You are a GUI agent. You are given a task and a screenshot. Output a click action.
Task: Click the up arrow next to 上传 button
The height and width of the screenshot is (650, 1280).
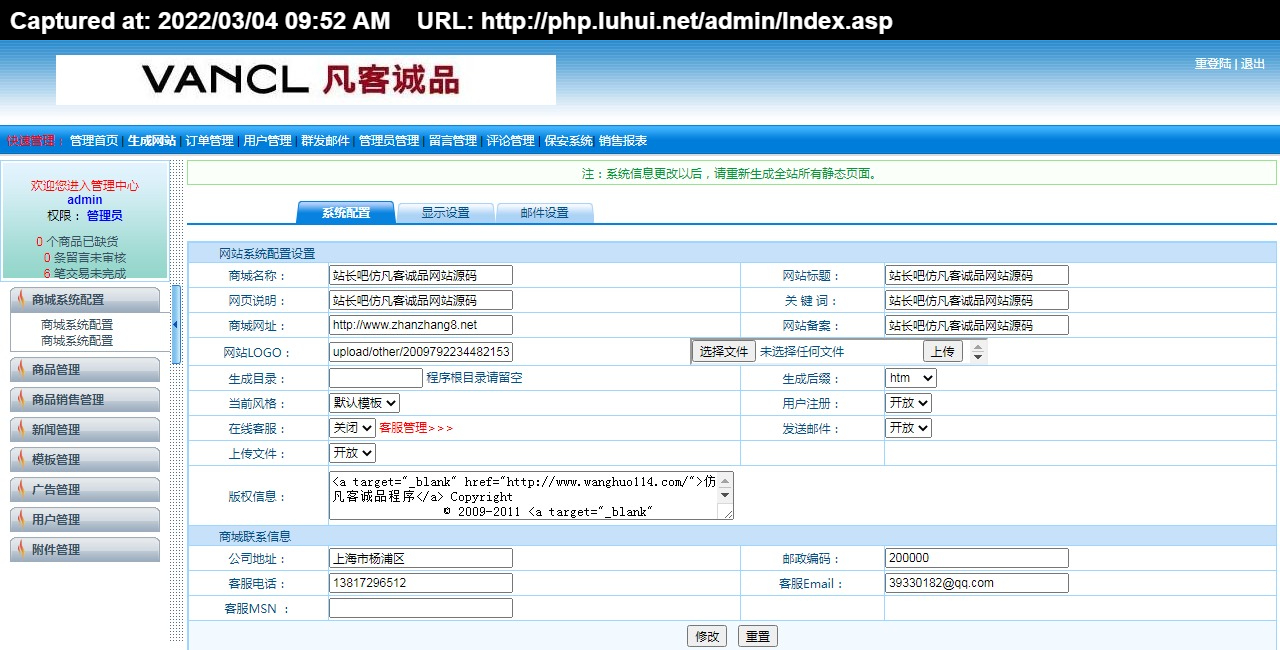[x=977, y=346]
